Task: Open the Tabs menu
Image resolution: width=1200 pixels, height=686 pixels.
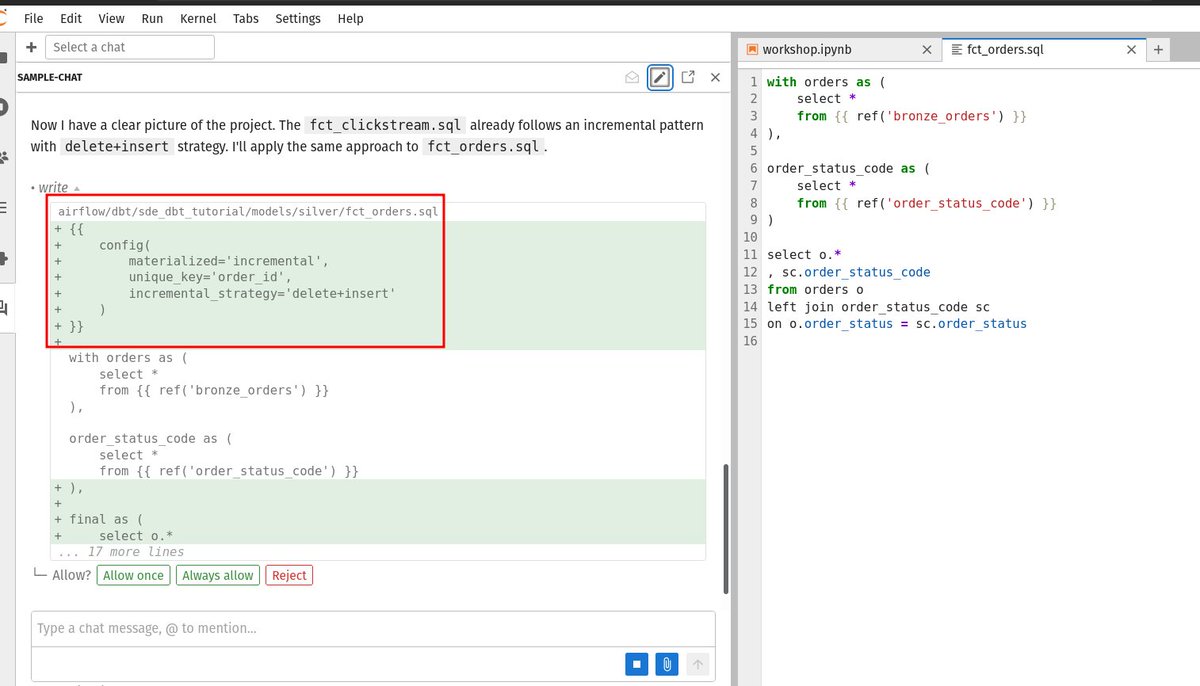Action: pos(246,18)
